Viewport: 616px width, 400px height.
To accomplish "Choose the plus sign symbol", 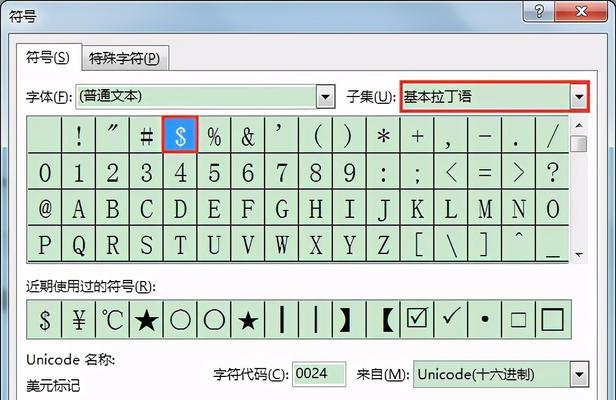I will click(417, 135).
